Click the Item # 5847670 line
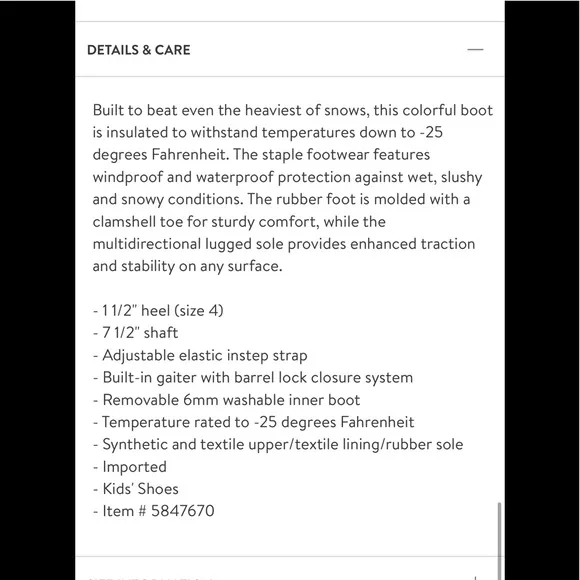The image size is (580, 580). click(x=154, y=511)
